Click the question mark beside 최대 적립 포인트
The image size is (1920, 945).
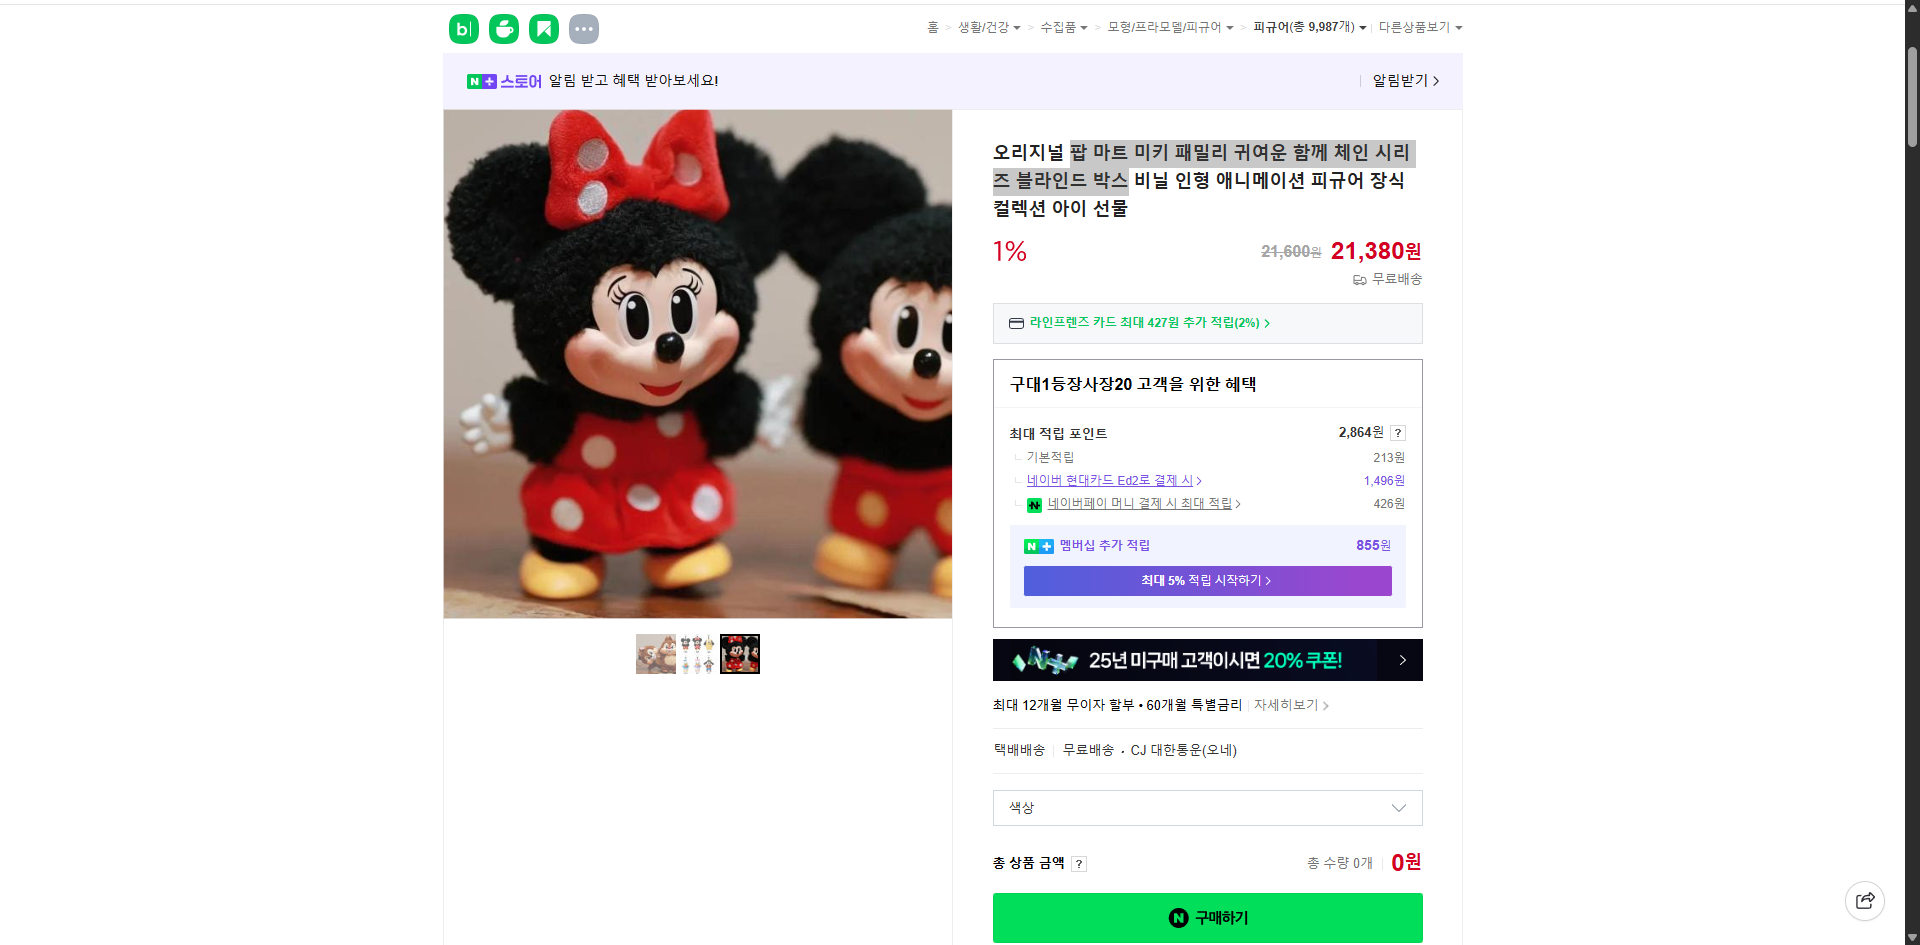pyautogui.click(x=1398, y=433)
